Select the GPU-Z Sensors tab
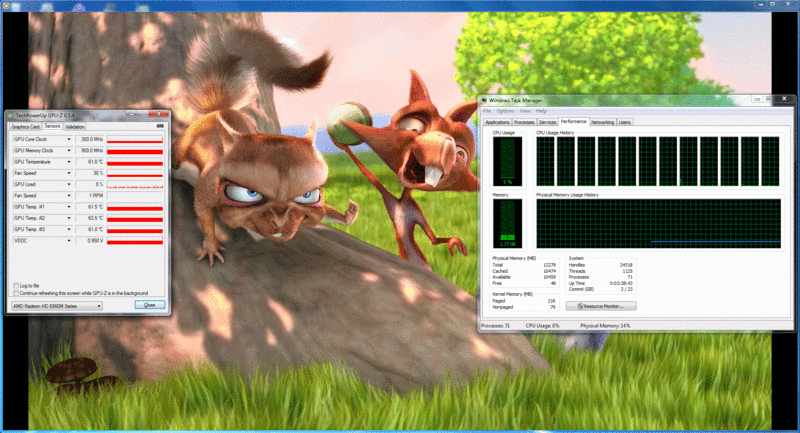 (53, 126)
